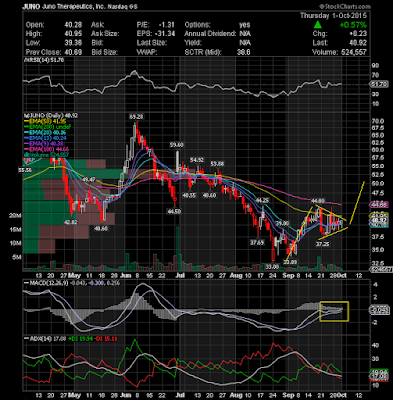Click the 44.50 low price label

pyautogui.click(x=174, y=211)
